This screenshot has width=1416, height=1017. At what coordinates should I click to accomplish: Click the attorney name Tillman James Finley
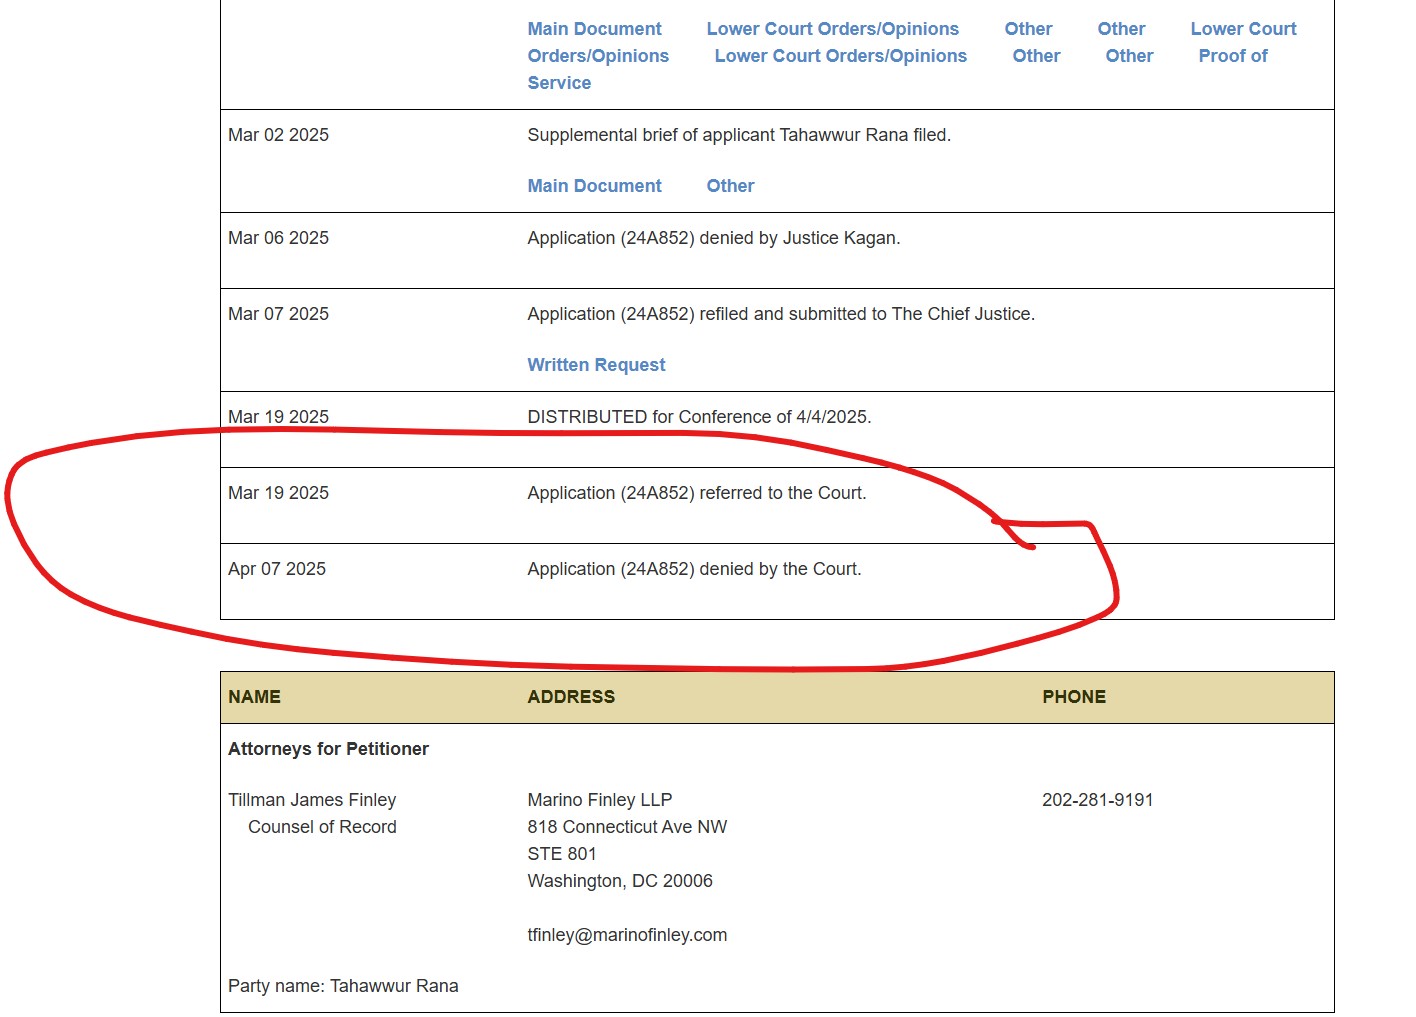click(312, 800)
